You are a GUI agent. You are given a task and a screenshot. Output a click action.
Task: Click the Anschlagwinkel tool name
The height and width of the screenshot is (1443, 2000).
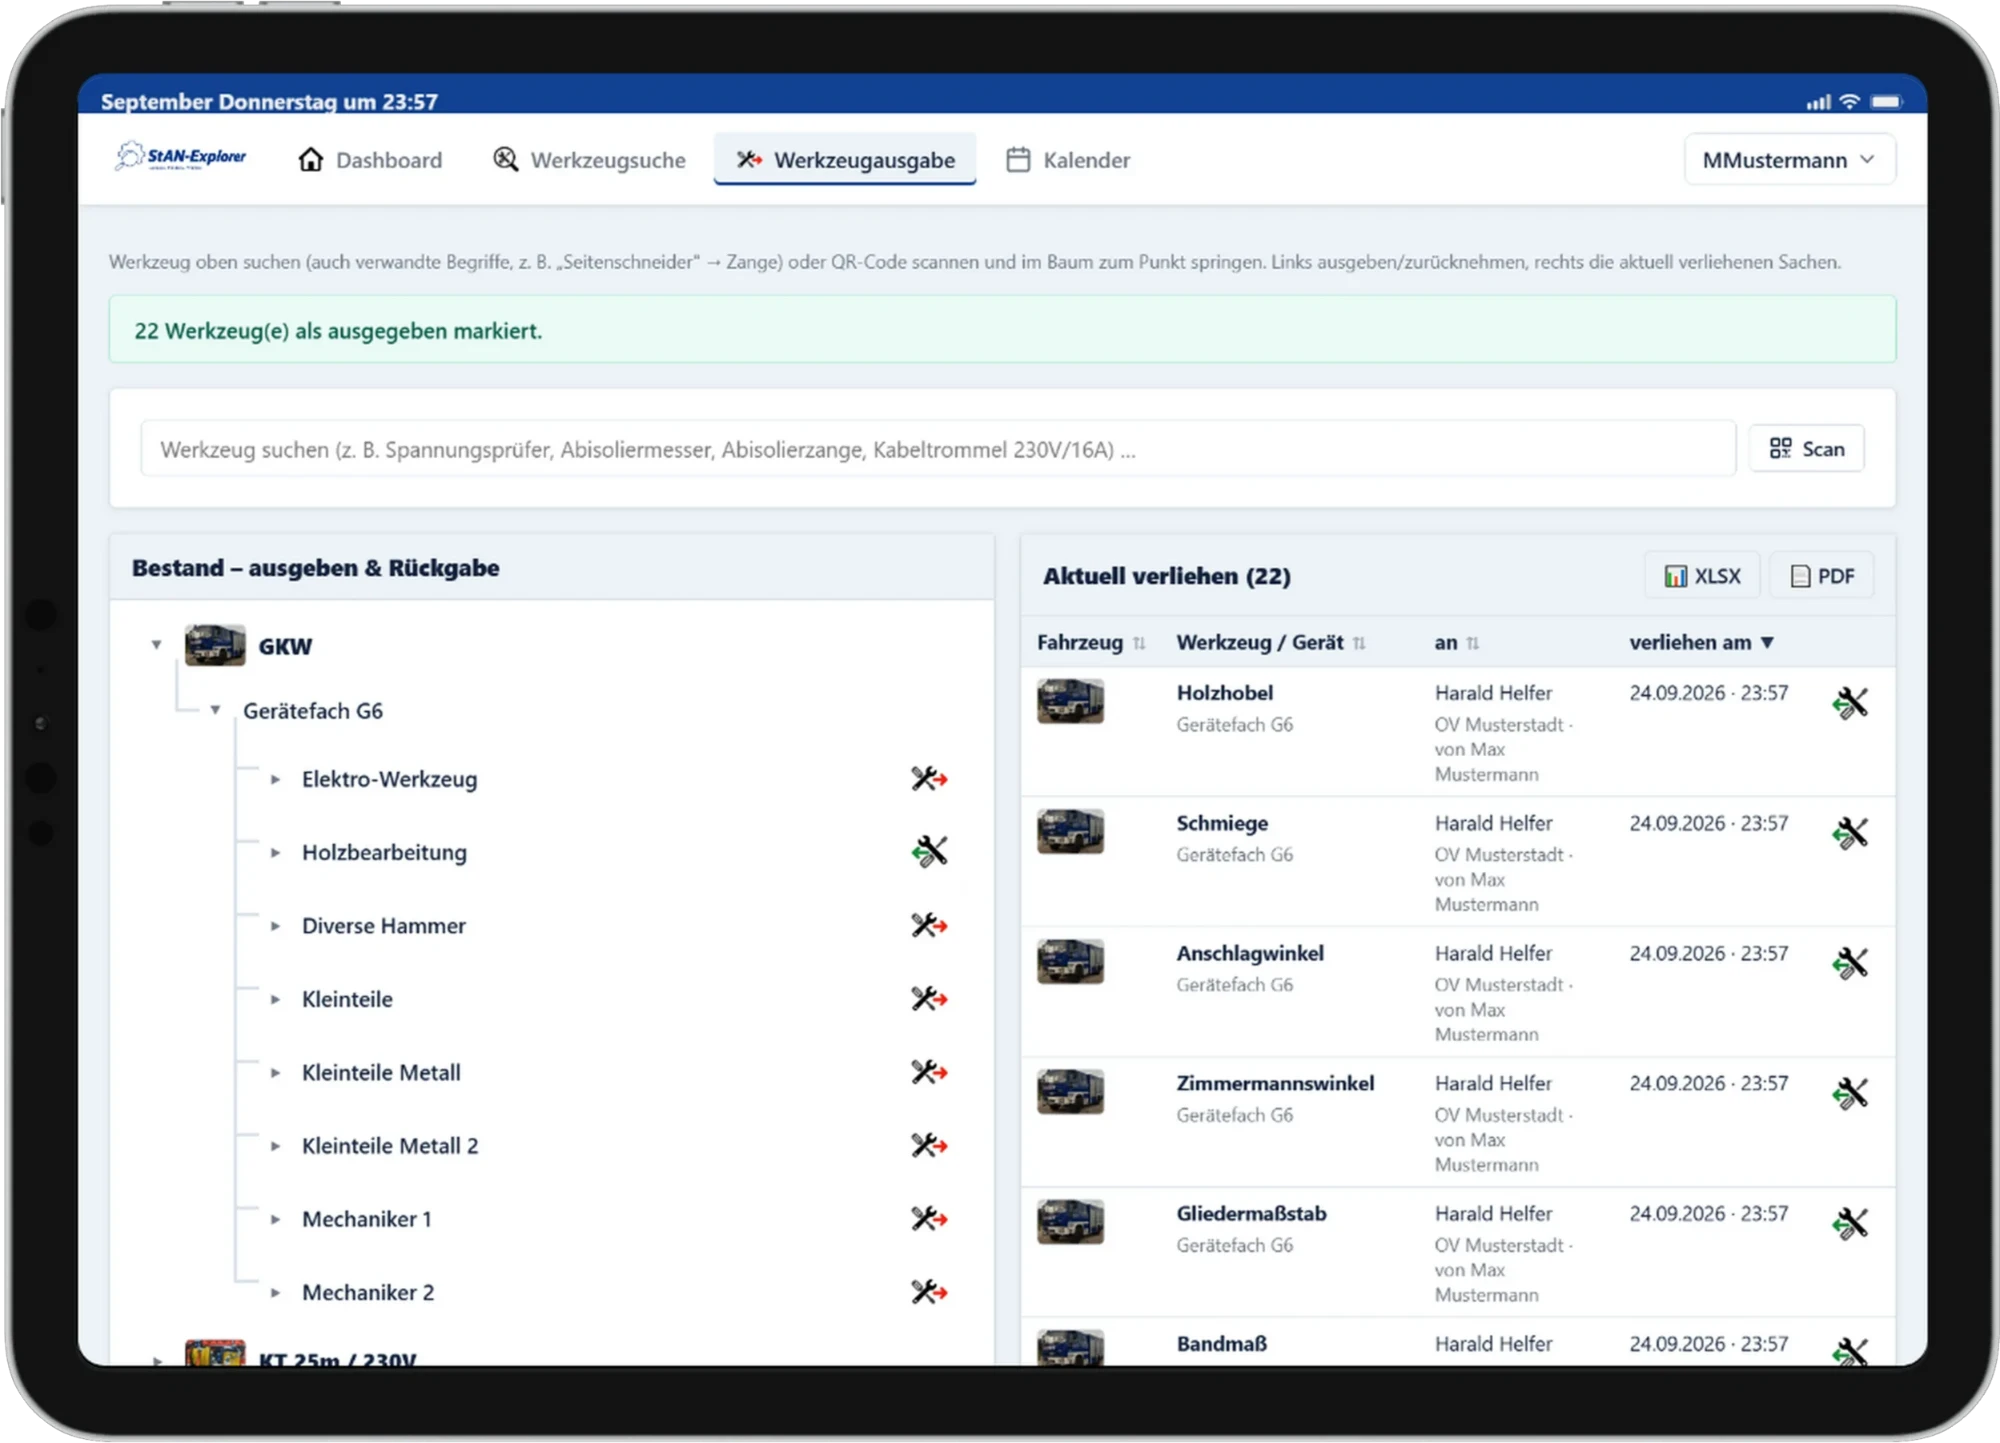pyautogui.click(x=1250, y=953)
